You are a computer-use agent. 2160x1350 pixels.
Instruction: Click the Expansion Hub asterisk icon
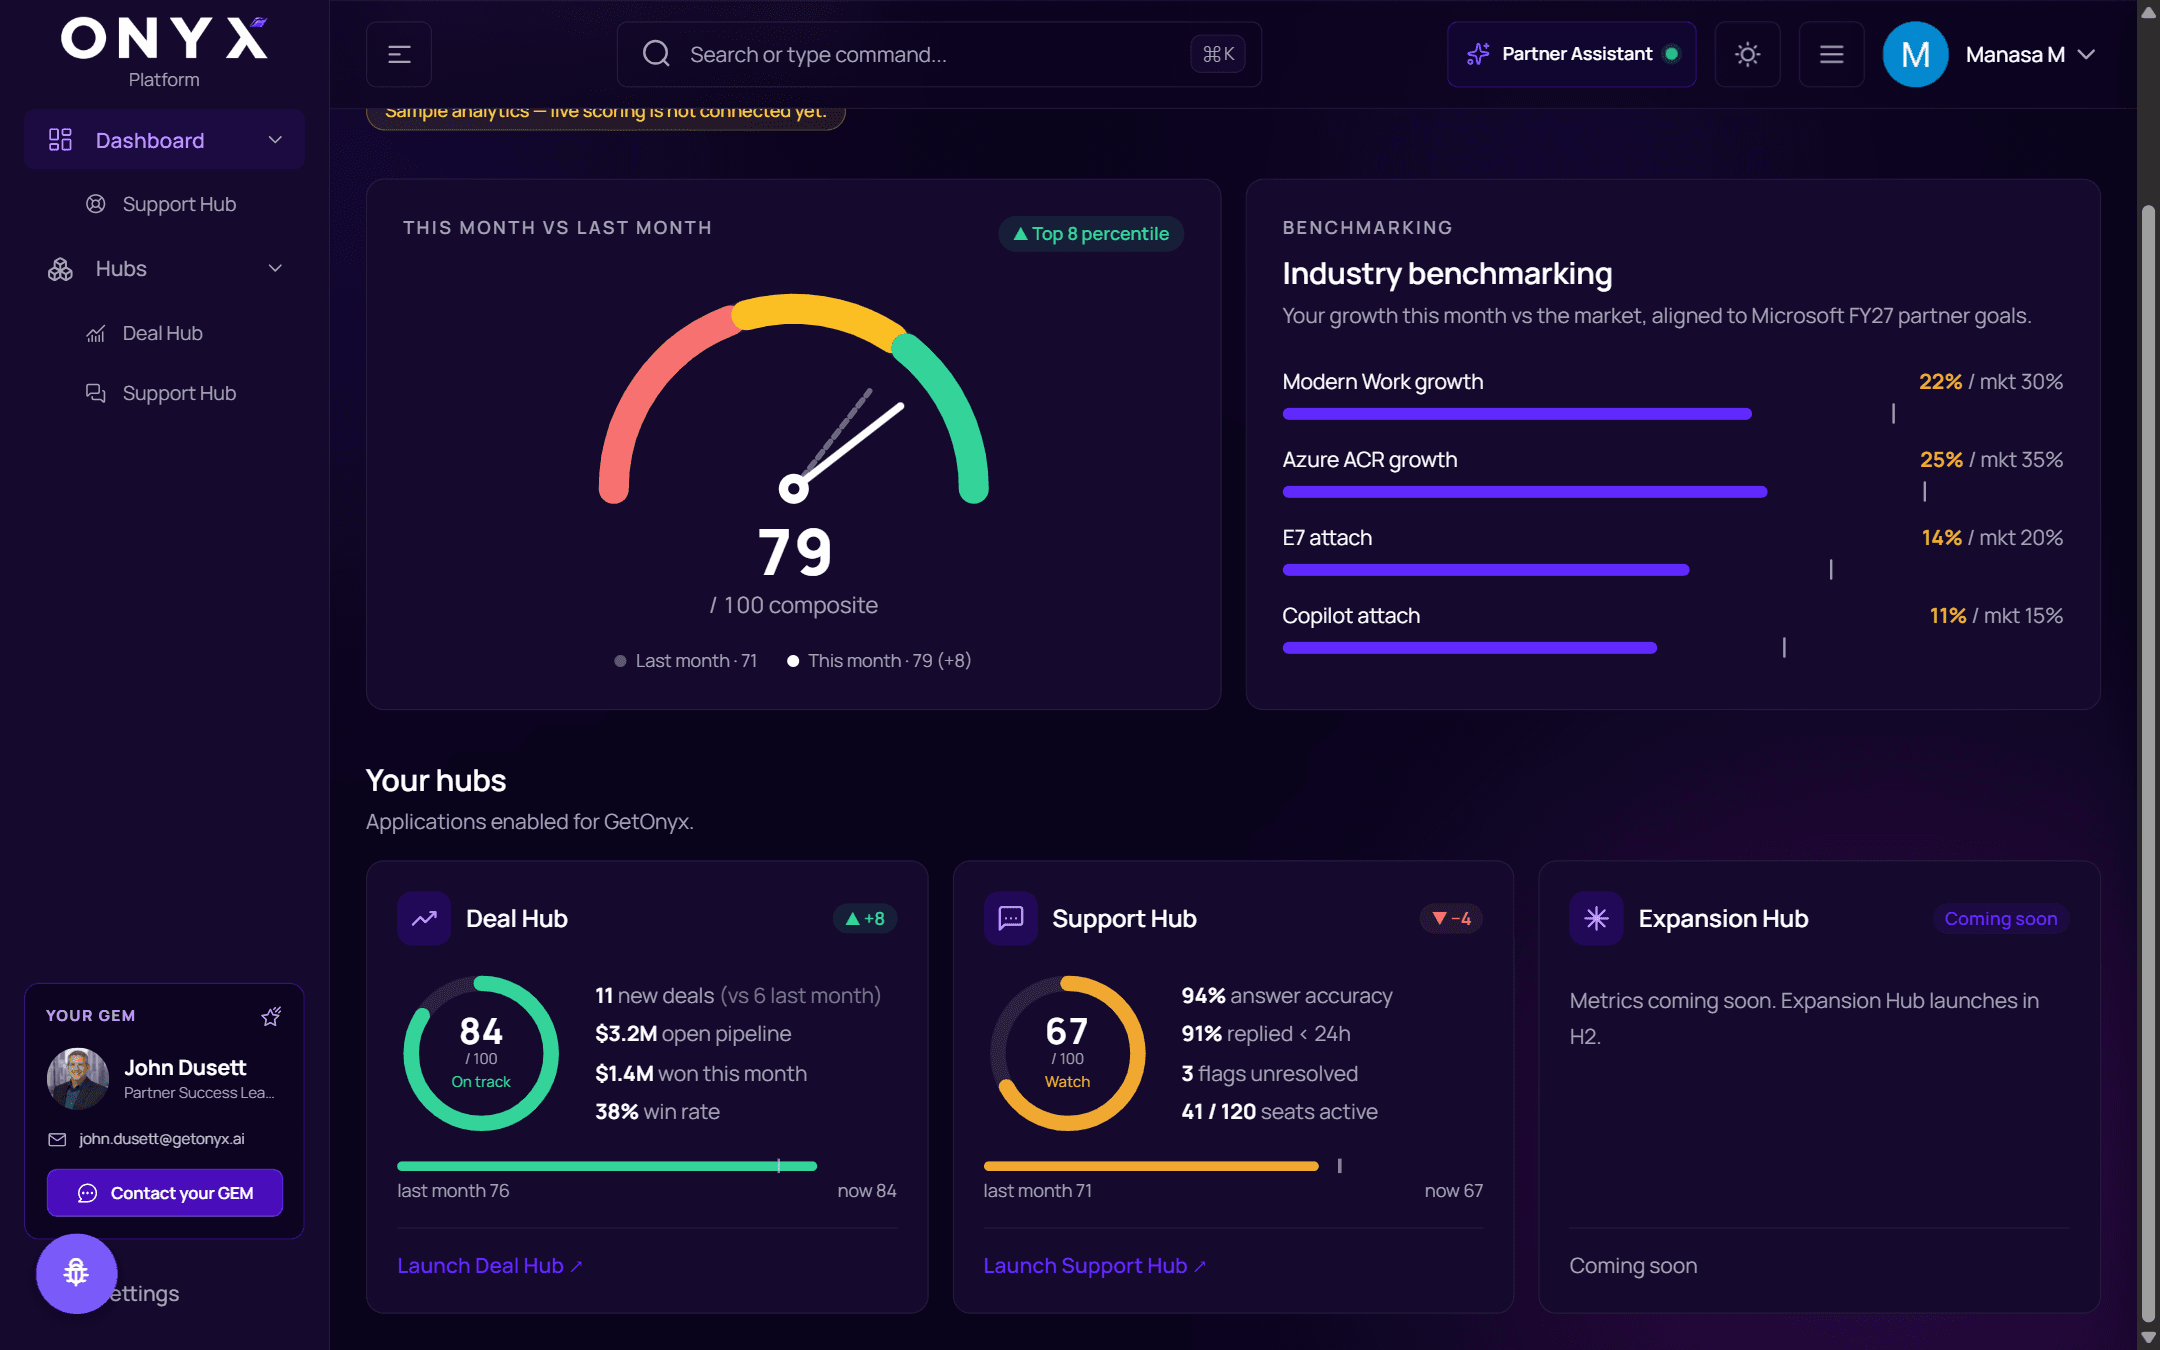coord(1596,918)
